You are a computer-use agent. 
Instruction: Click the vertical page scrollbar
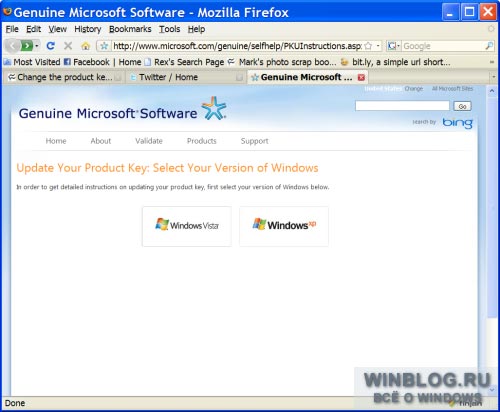pos(492,207)
